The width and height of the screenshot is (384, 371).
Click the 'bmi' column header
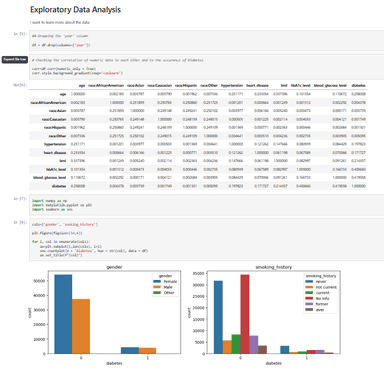click(284, 85)
